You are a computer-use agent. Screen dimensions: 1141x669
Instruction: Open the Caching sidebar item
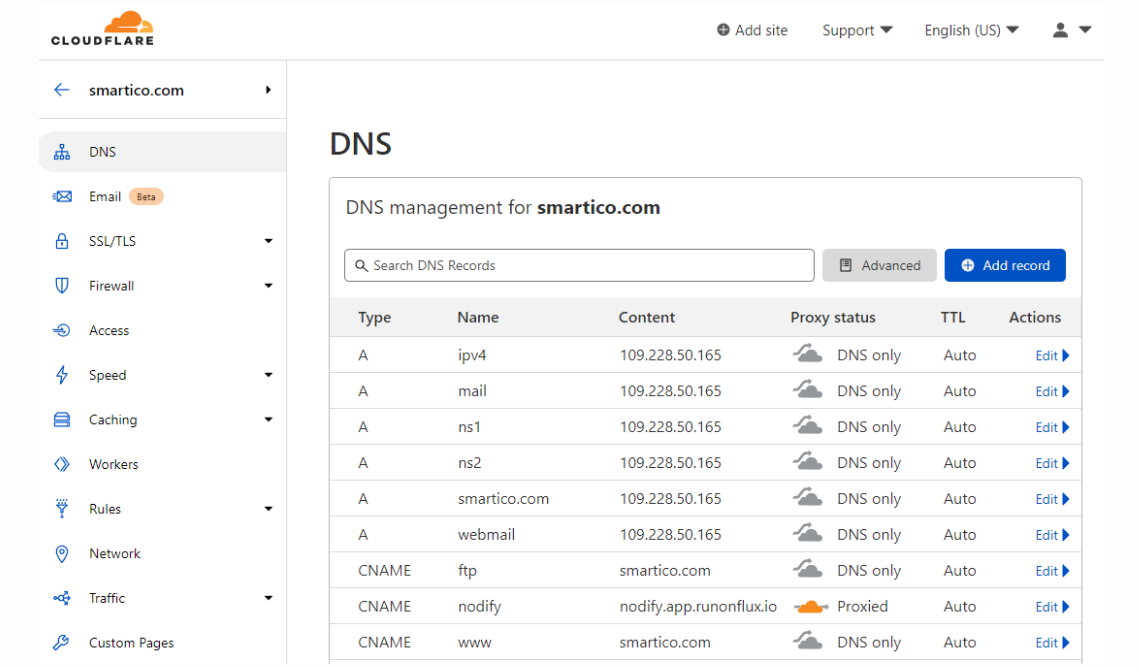113,420
